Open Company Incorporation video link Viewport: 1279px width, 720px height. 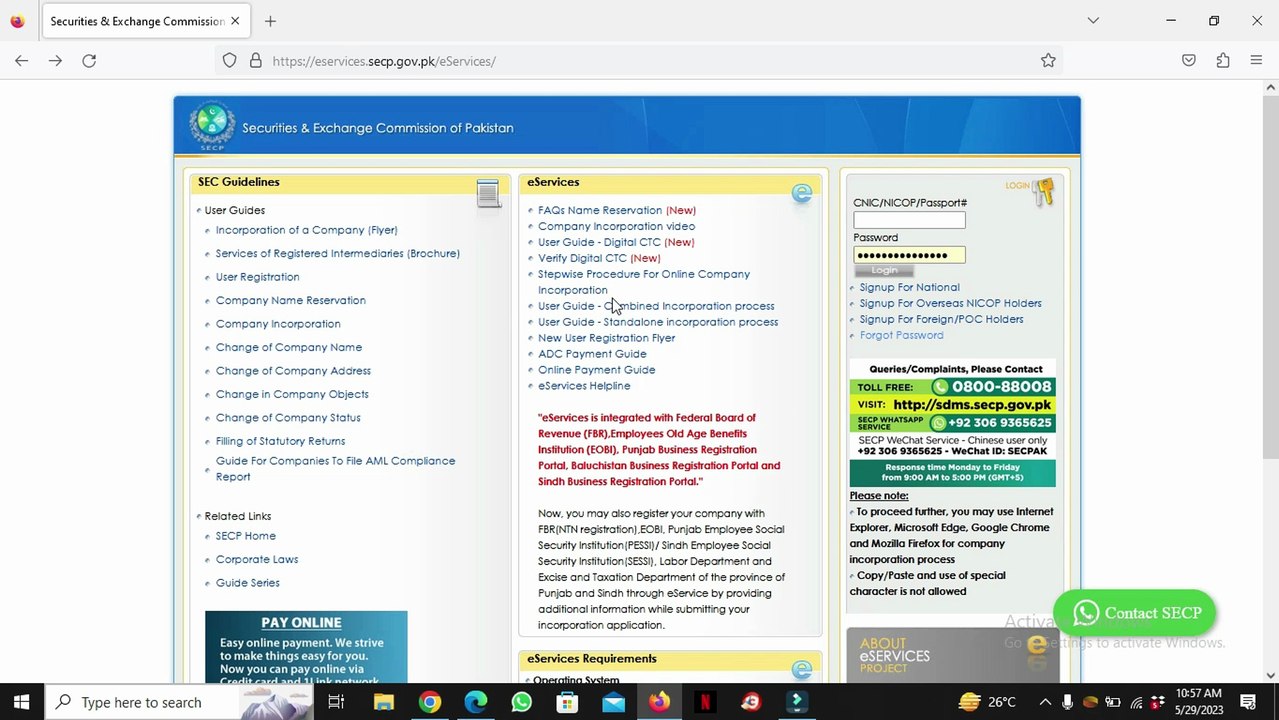(616, 226)
